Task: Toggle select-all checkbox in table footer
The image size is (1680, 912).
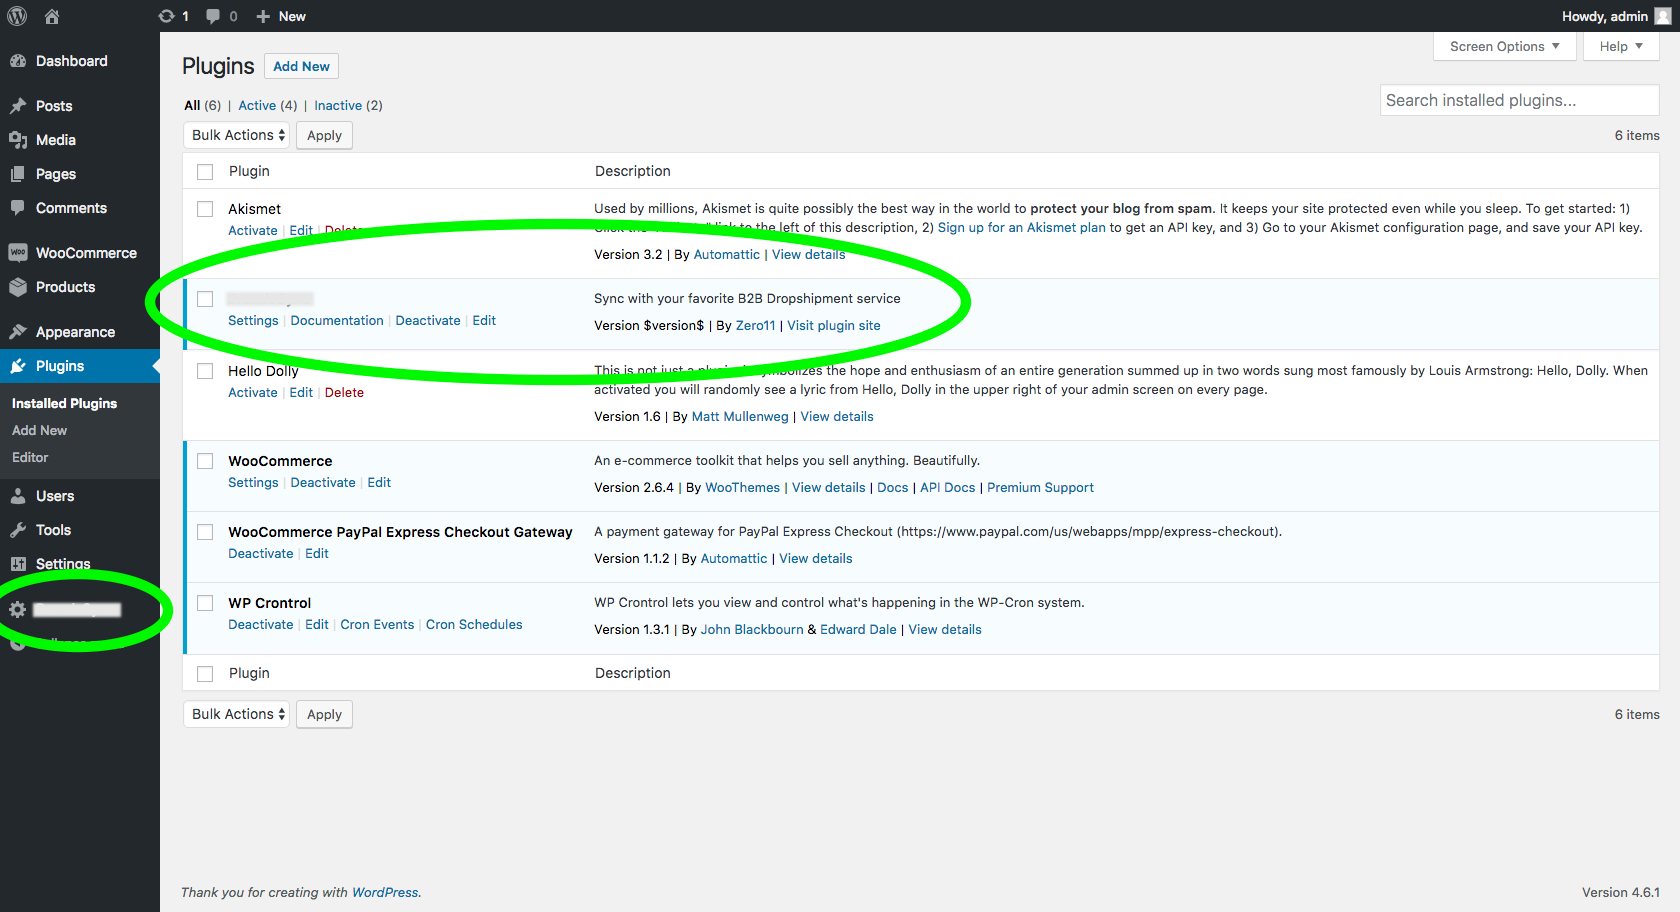Action: [x=205, y=674]
